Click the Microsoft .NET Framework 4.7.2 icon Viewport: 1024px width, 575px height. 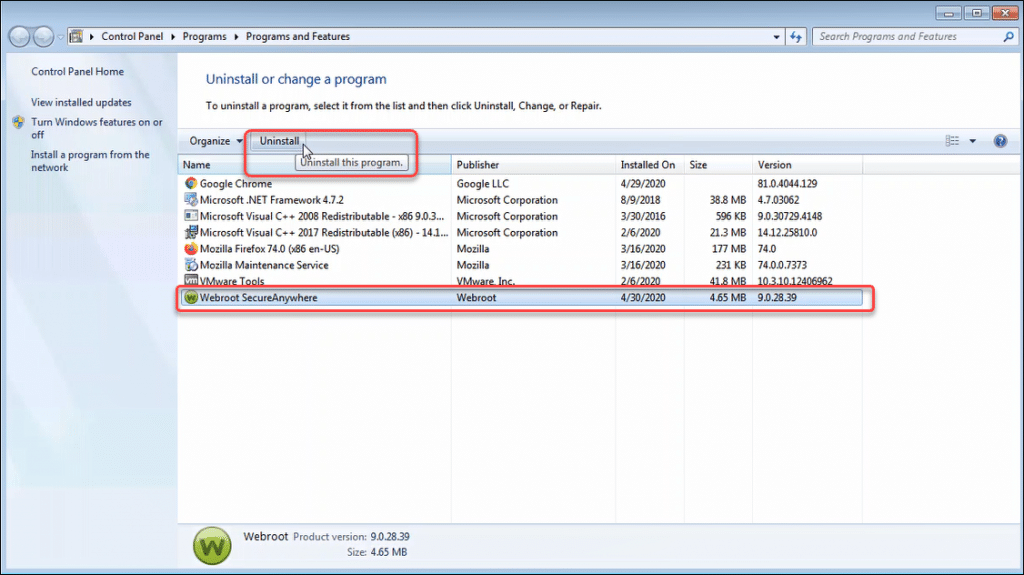click(x=191, y=199)
